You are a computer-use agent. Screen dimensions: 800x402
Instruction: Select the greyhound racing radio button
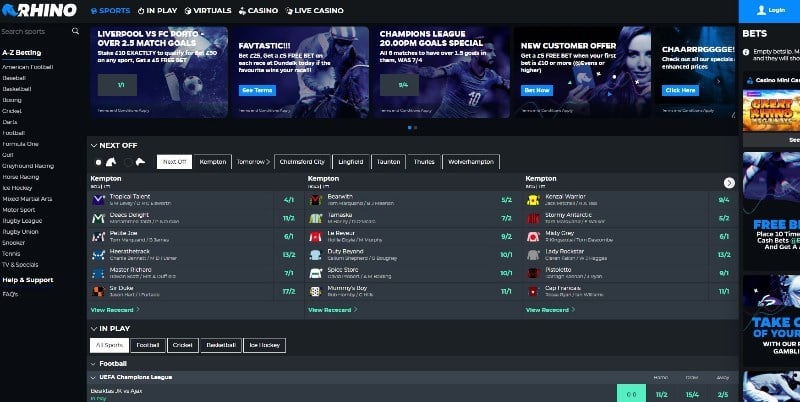coord(128,162)
